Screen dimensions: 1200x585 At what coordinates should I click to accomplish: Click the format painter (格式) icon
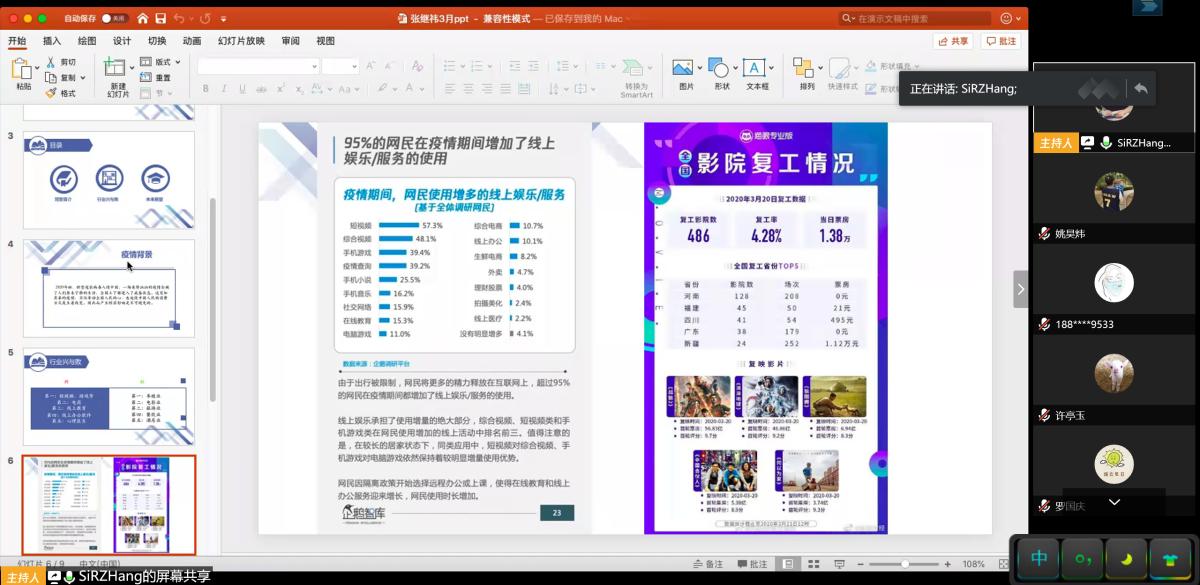[50, 93]
